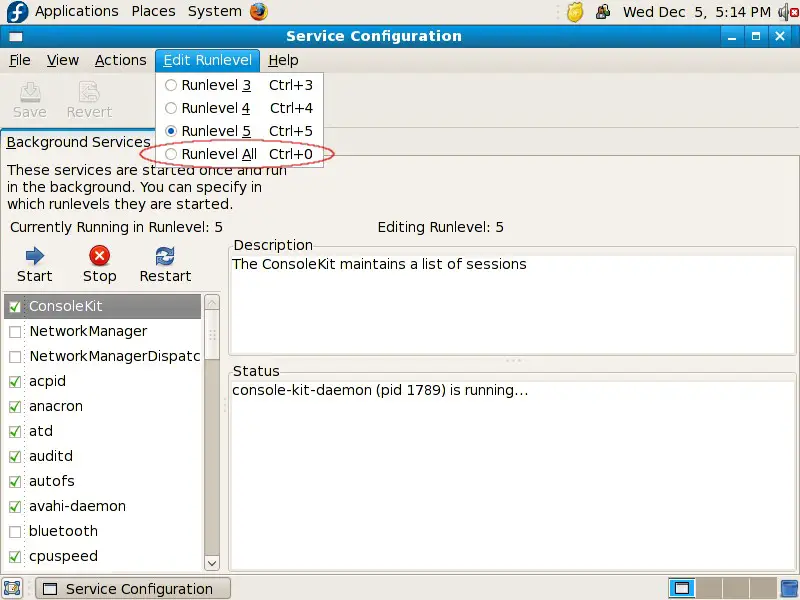Viewport: 800px width, 600px height.
Task: Select the atd service name
Action: pos(41,431)
